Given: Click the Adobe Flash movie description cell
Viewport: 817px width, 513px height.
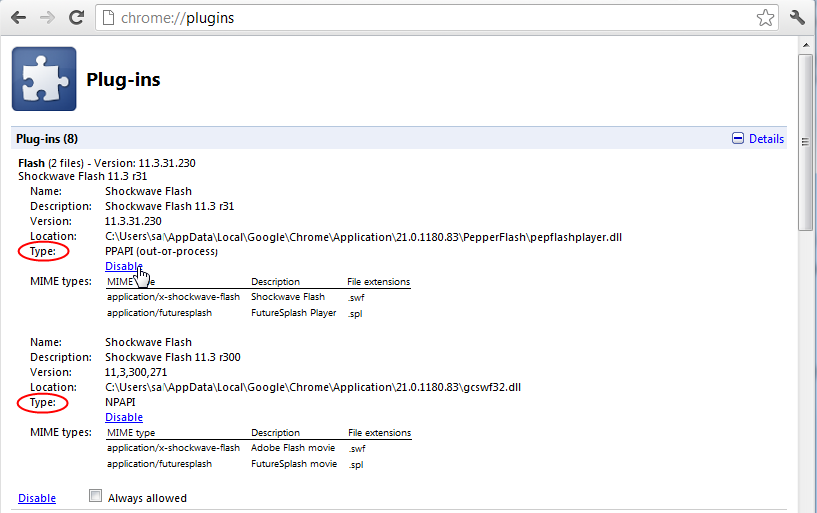Looking at the screenshot, I should point(293,448).
